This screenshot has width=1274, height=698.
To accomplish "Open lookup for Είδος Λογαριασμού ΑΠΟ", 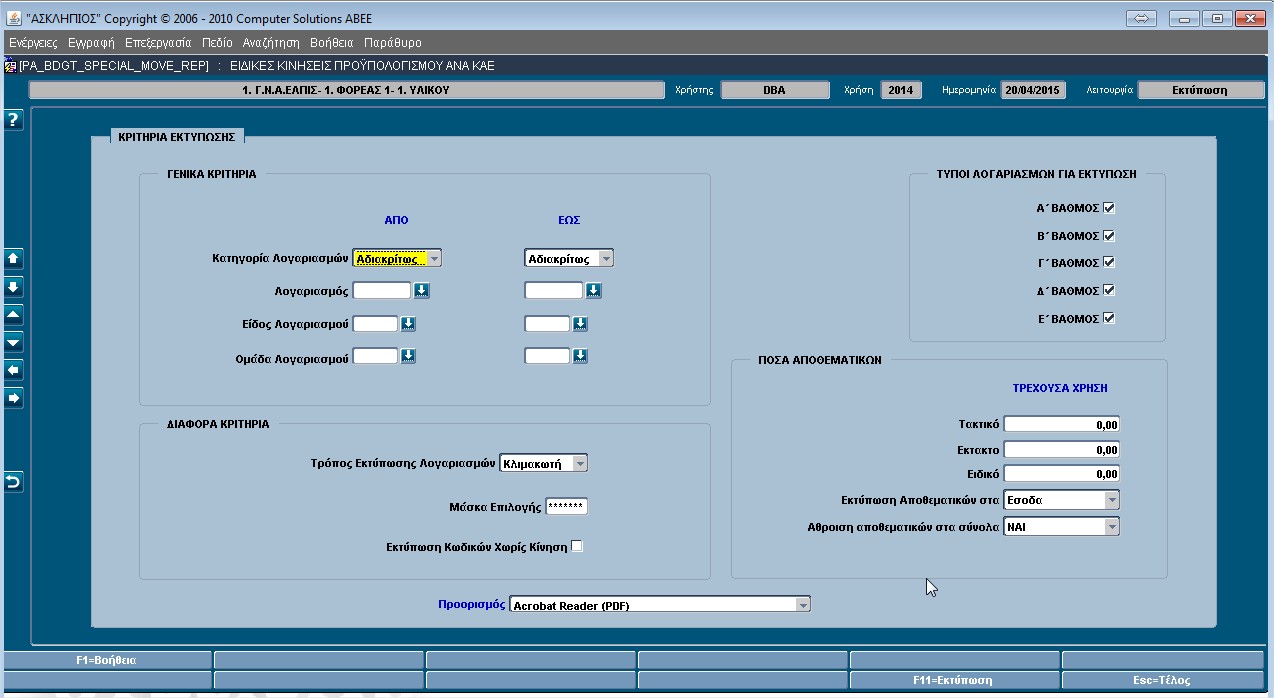I will pos(408,324).
